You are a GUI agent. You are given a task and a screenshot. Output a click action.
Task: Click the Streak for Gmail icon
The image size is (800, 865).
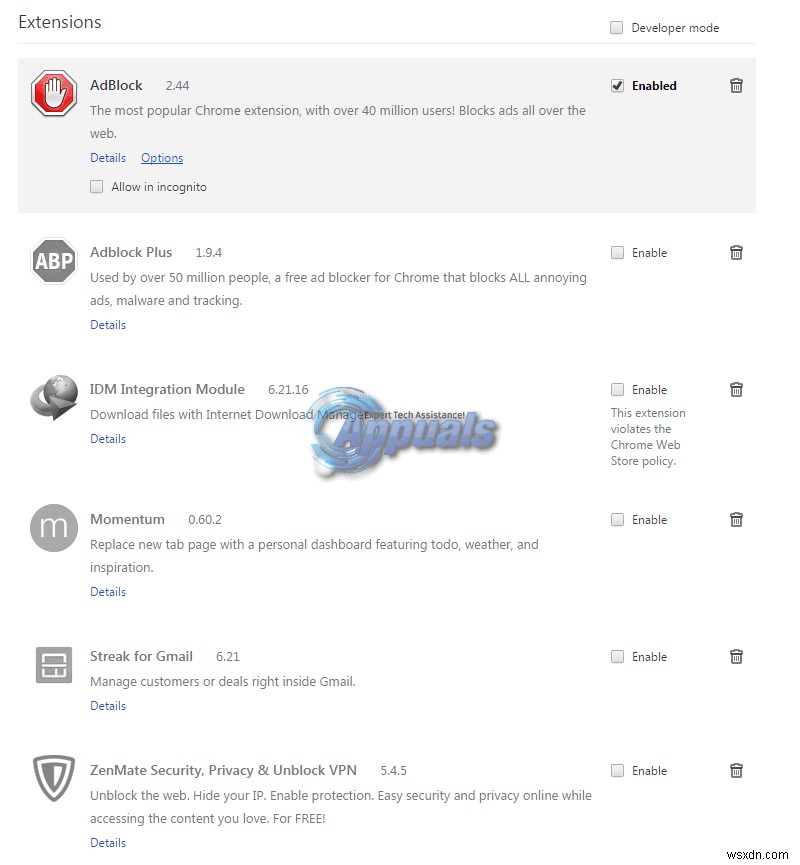point(54,665)
